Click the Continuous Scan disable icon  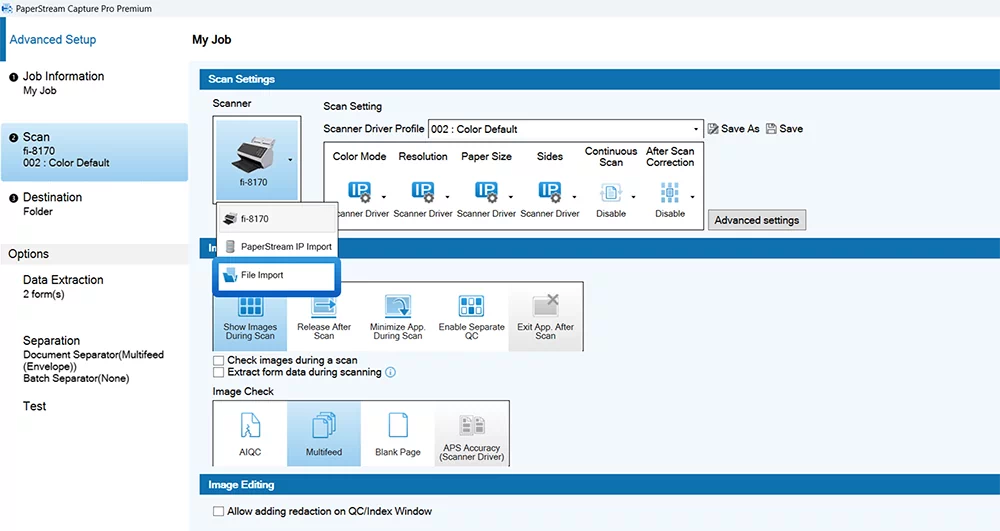click(x=611, y=192)
